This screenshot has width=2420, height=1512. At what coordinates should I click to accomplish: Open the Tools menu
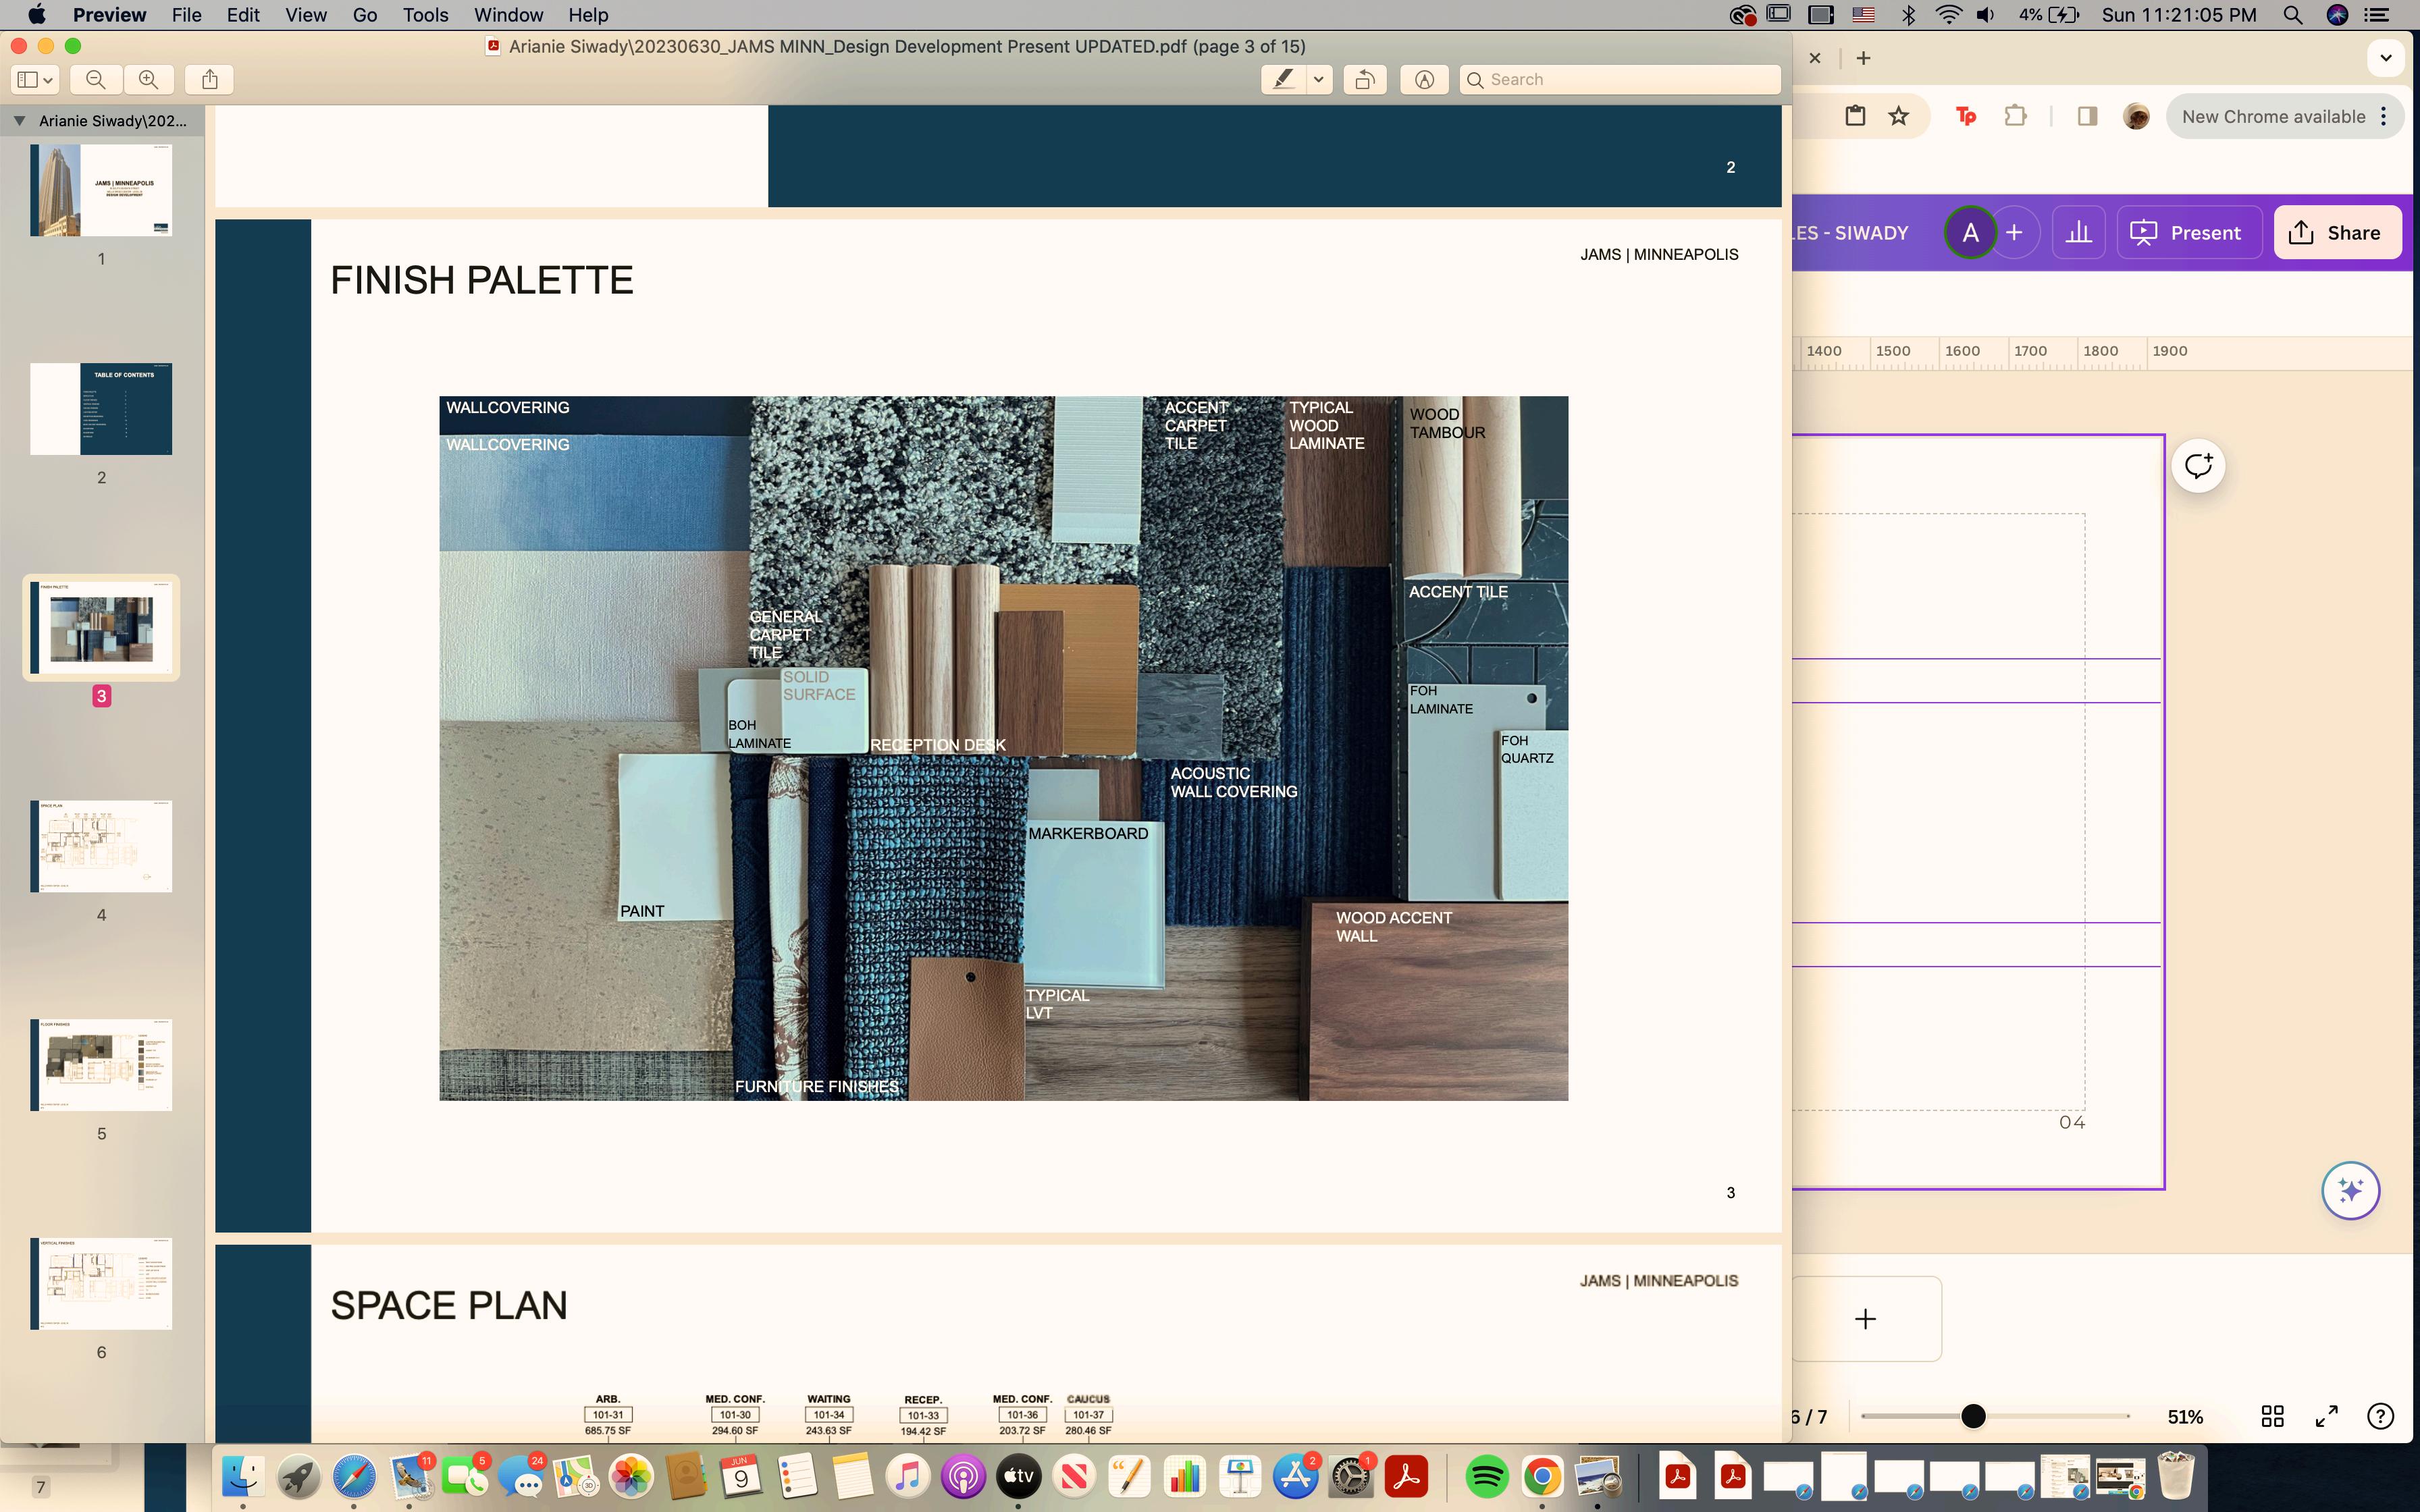click(425, 15)
